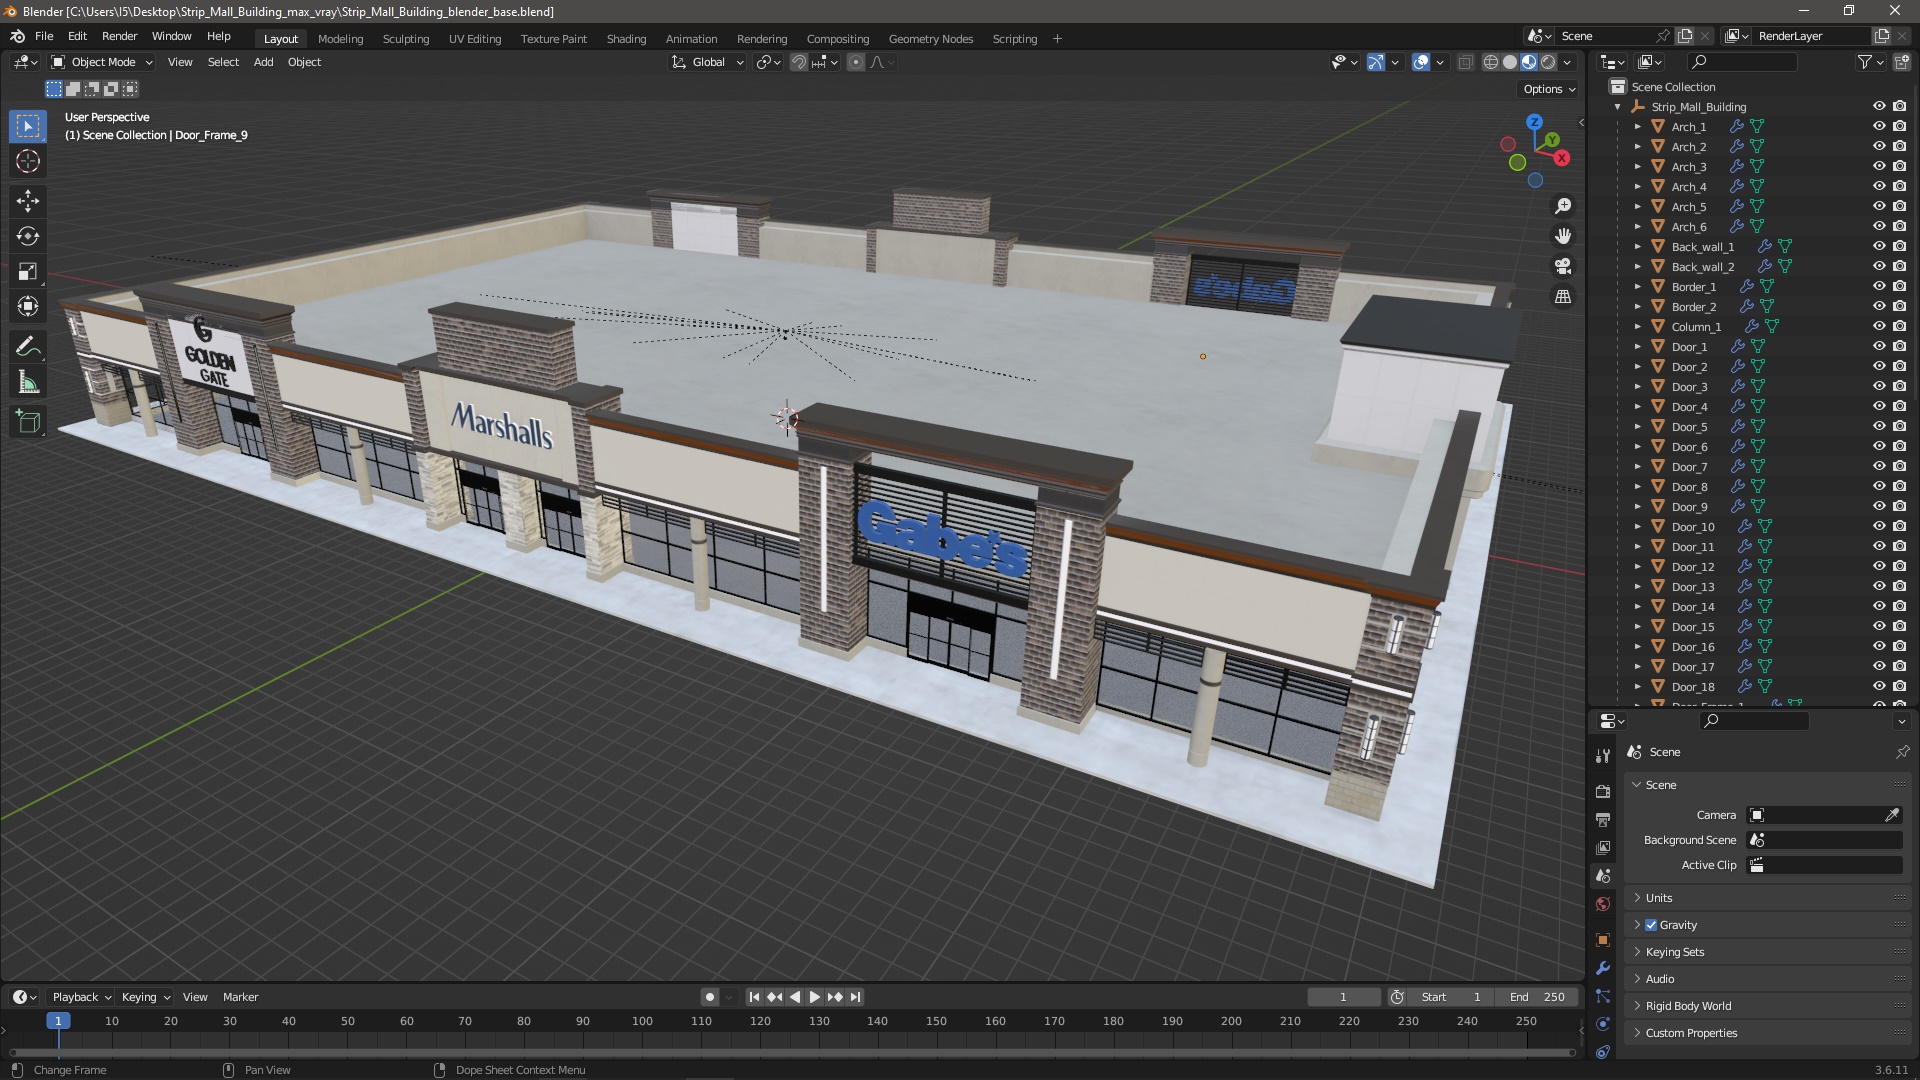
Task: Toggle auto keying record button
Action: pos(709,997)
